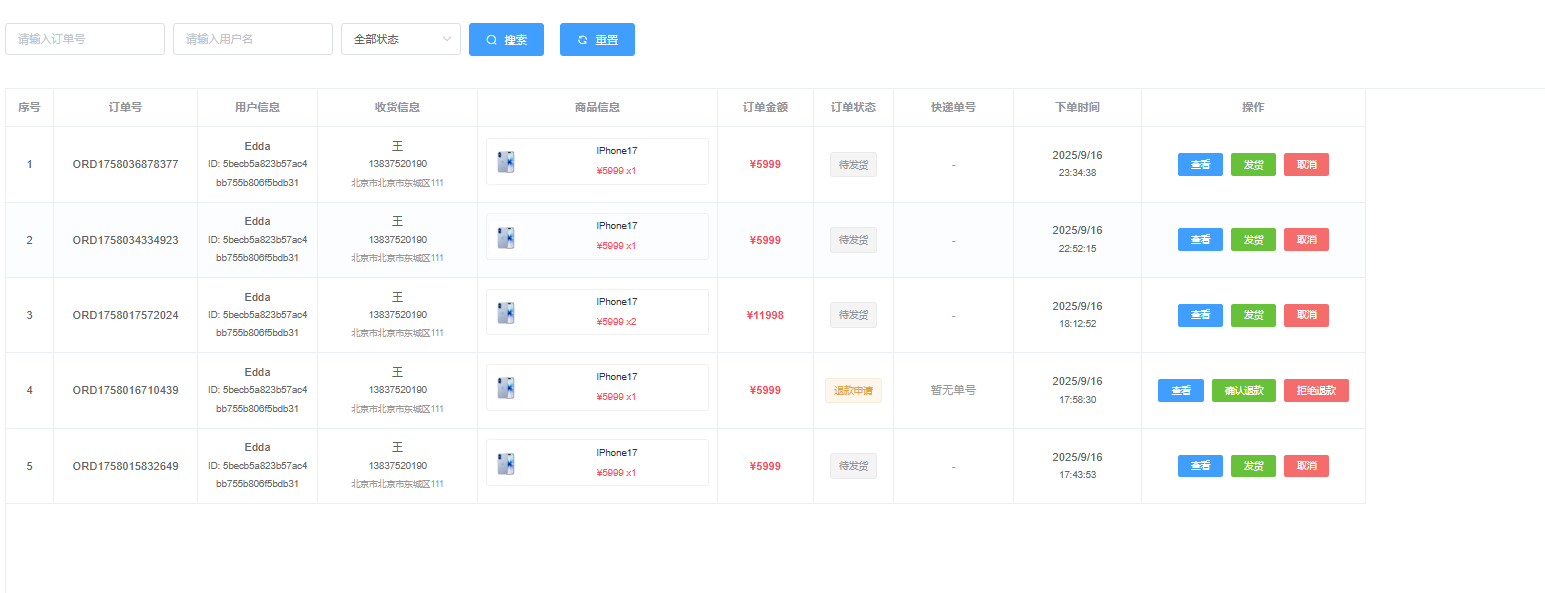1545x593 pixels.
Task: Click the order time 17:43:53
Action: [x=1077, y=474]
